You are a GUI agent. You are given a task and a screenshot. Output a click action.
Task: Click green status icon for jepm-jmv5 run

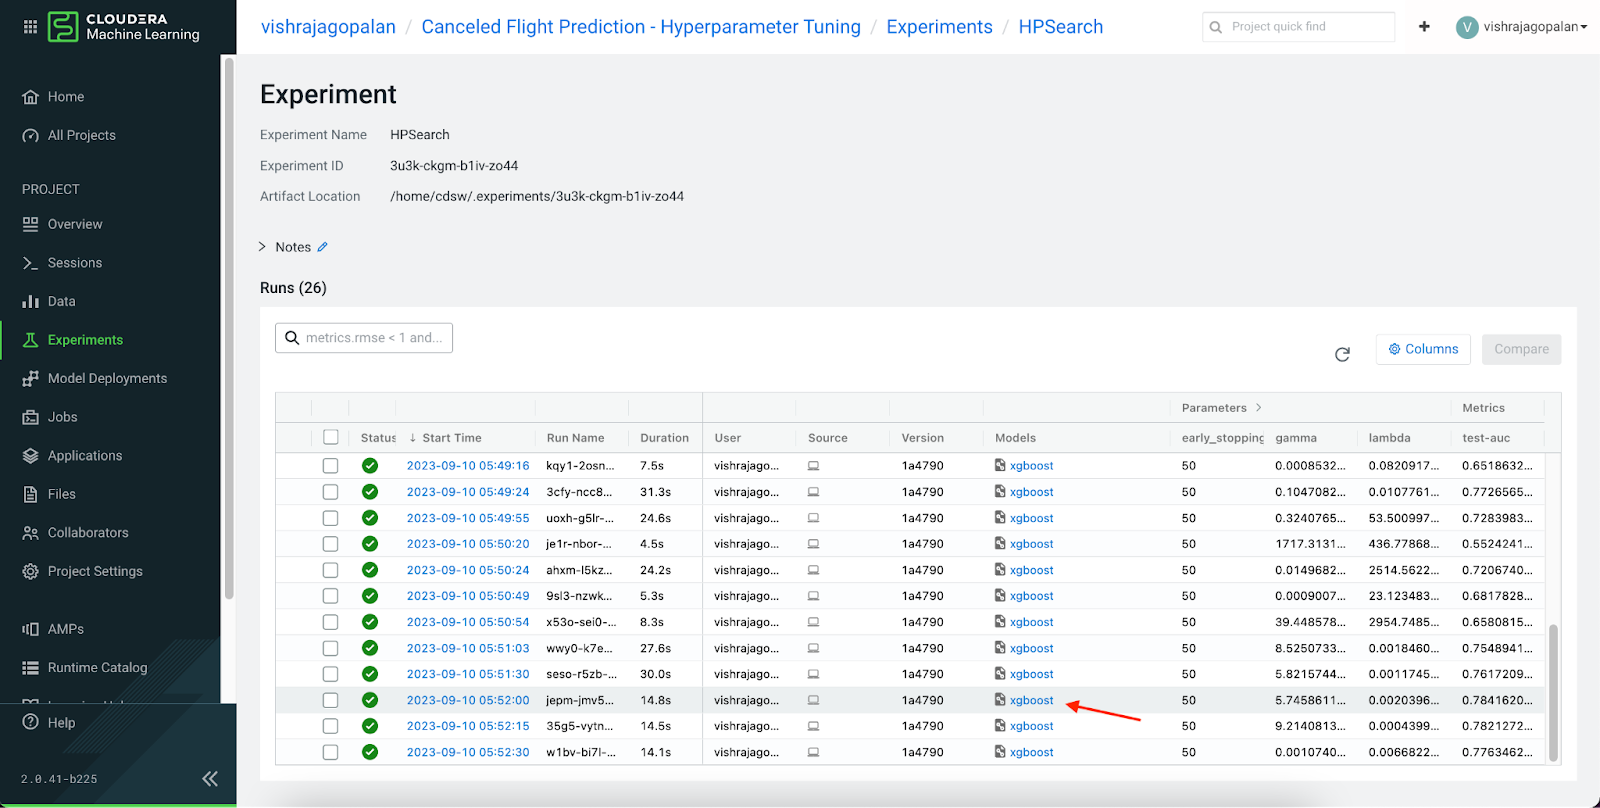[x=370, y=700]
